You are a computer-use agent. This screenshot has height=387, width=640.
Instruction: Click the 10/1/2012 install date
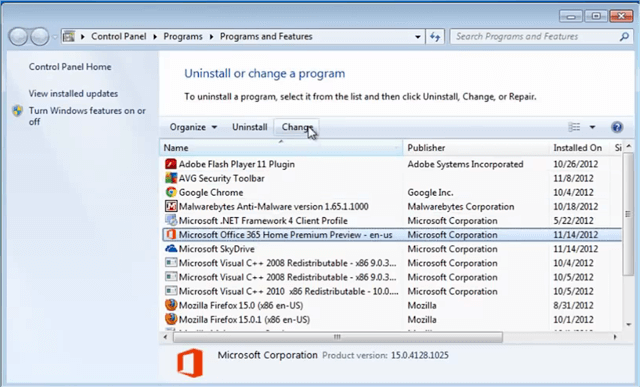tap(573, 319)
